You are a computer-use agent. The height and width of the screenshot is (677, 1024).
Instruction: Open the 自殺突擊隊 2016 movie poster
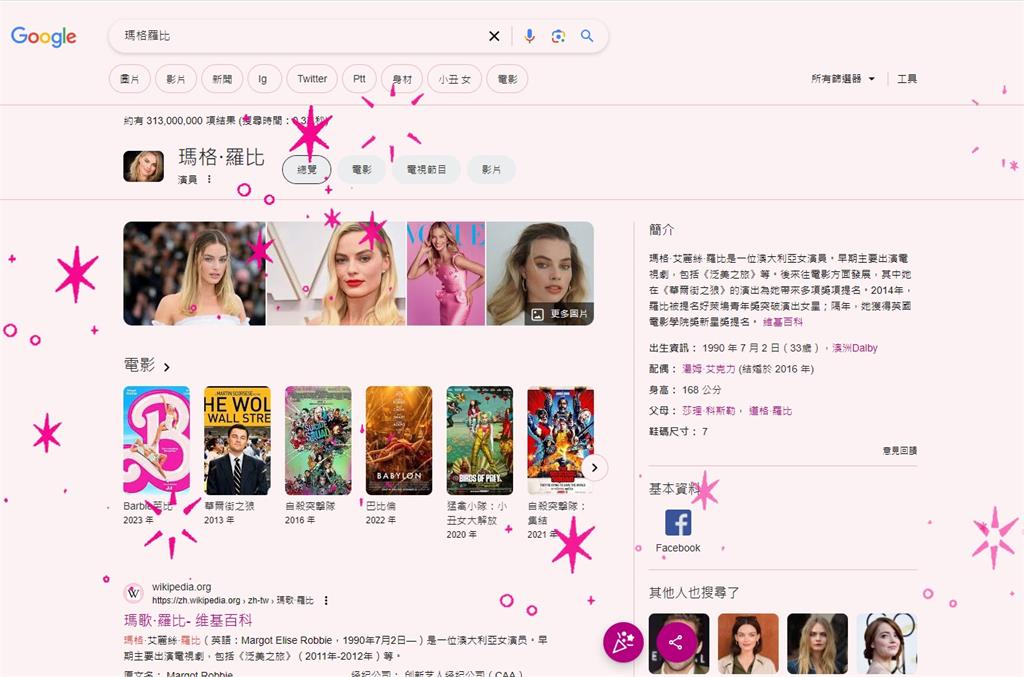click(x=318, y=440)
